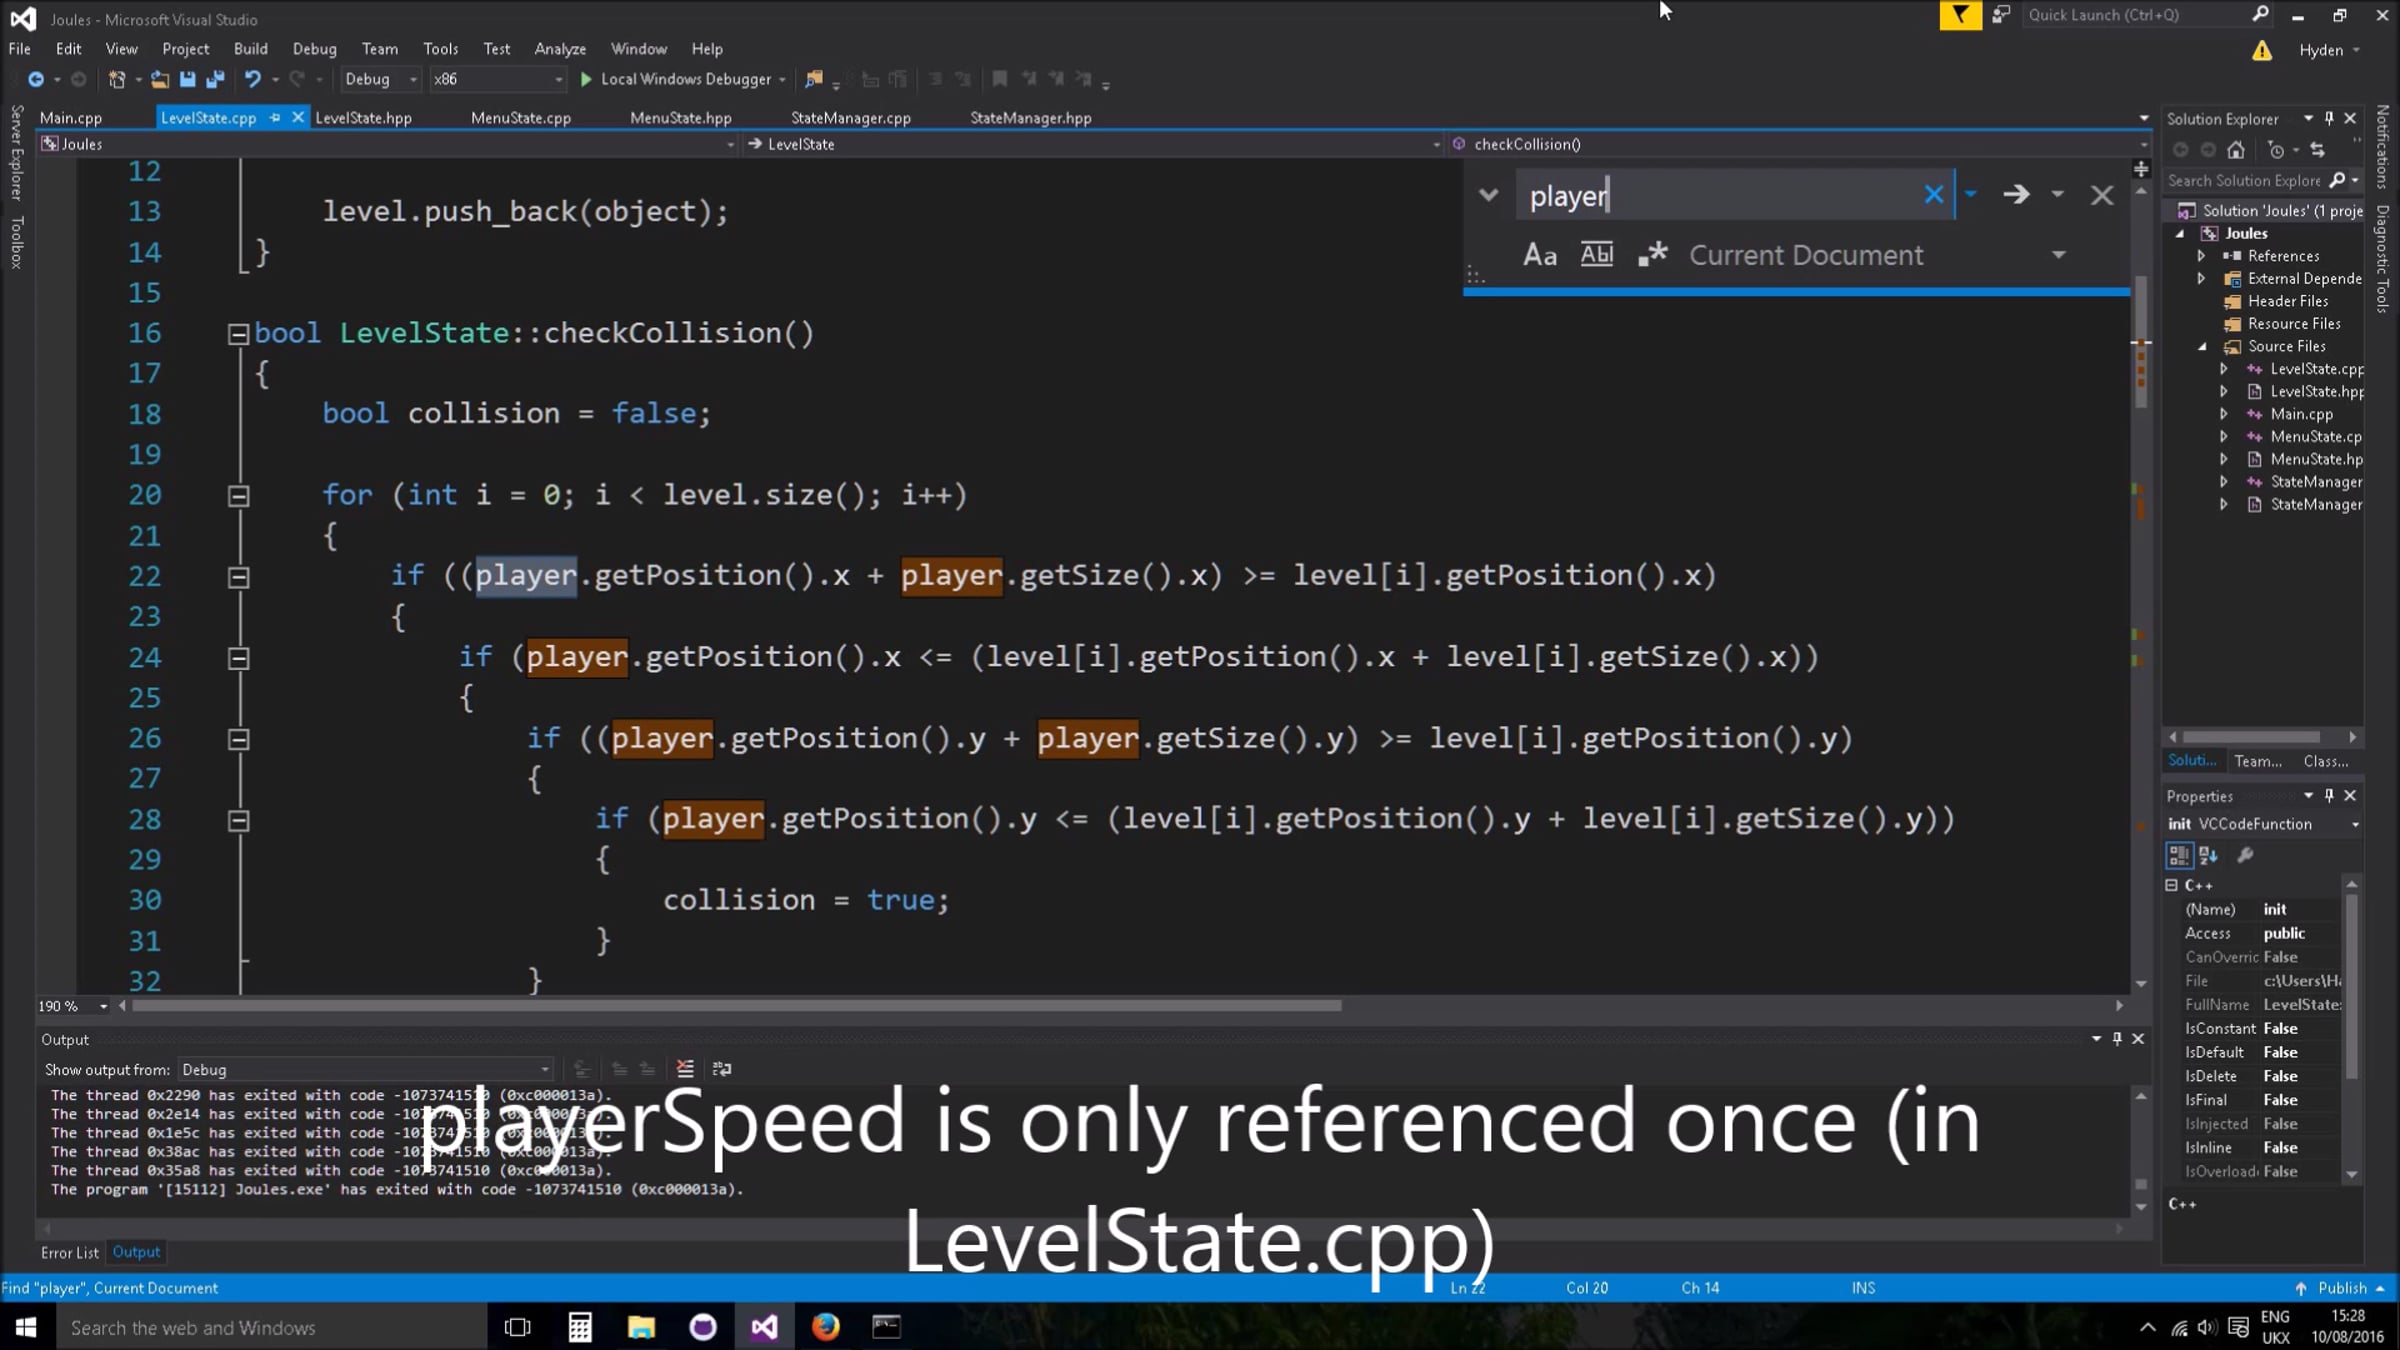Click Clear All in Output toolbar
This screenshot has height=1350, width=2400.
coord(685,1069)
